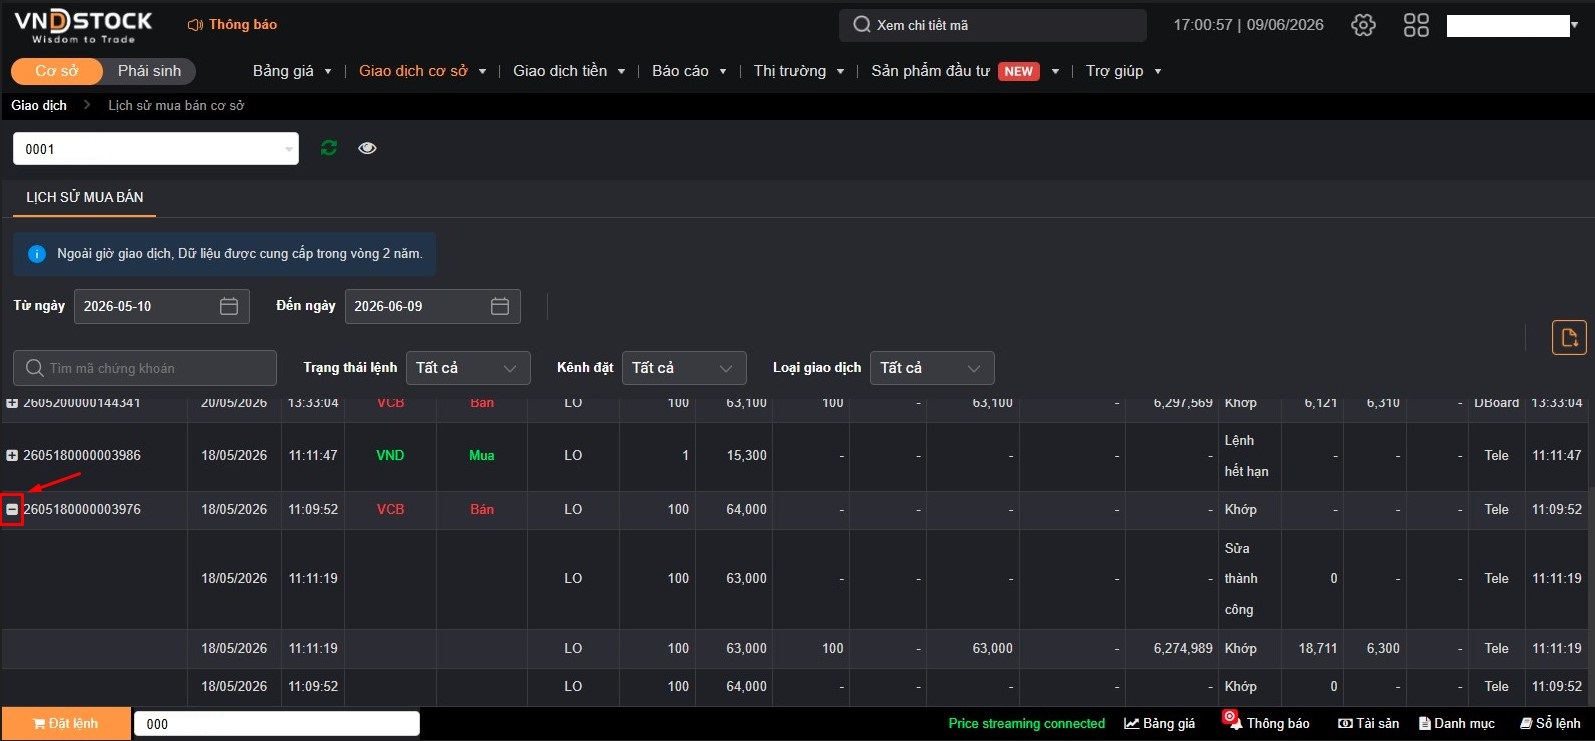
Task: Click Price streaming connected status
Action: point(1027,723)
